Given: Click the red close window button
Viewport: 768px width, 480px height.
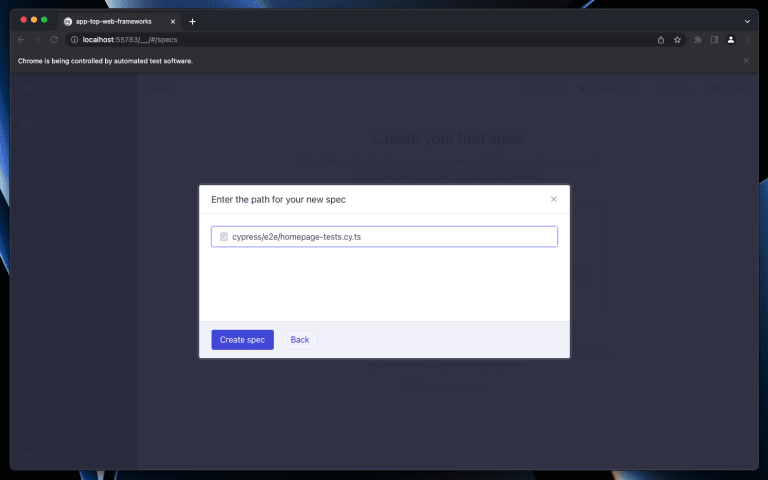Looking at the screenshot, I should [24, 20].
